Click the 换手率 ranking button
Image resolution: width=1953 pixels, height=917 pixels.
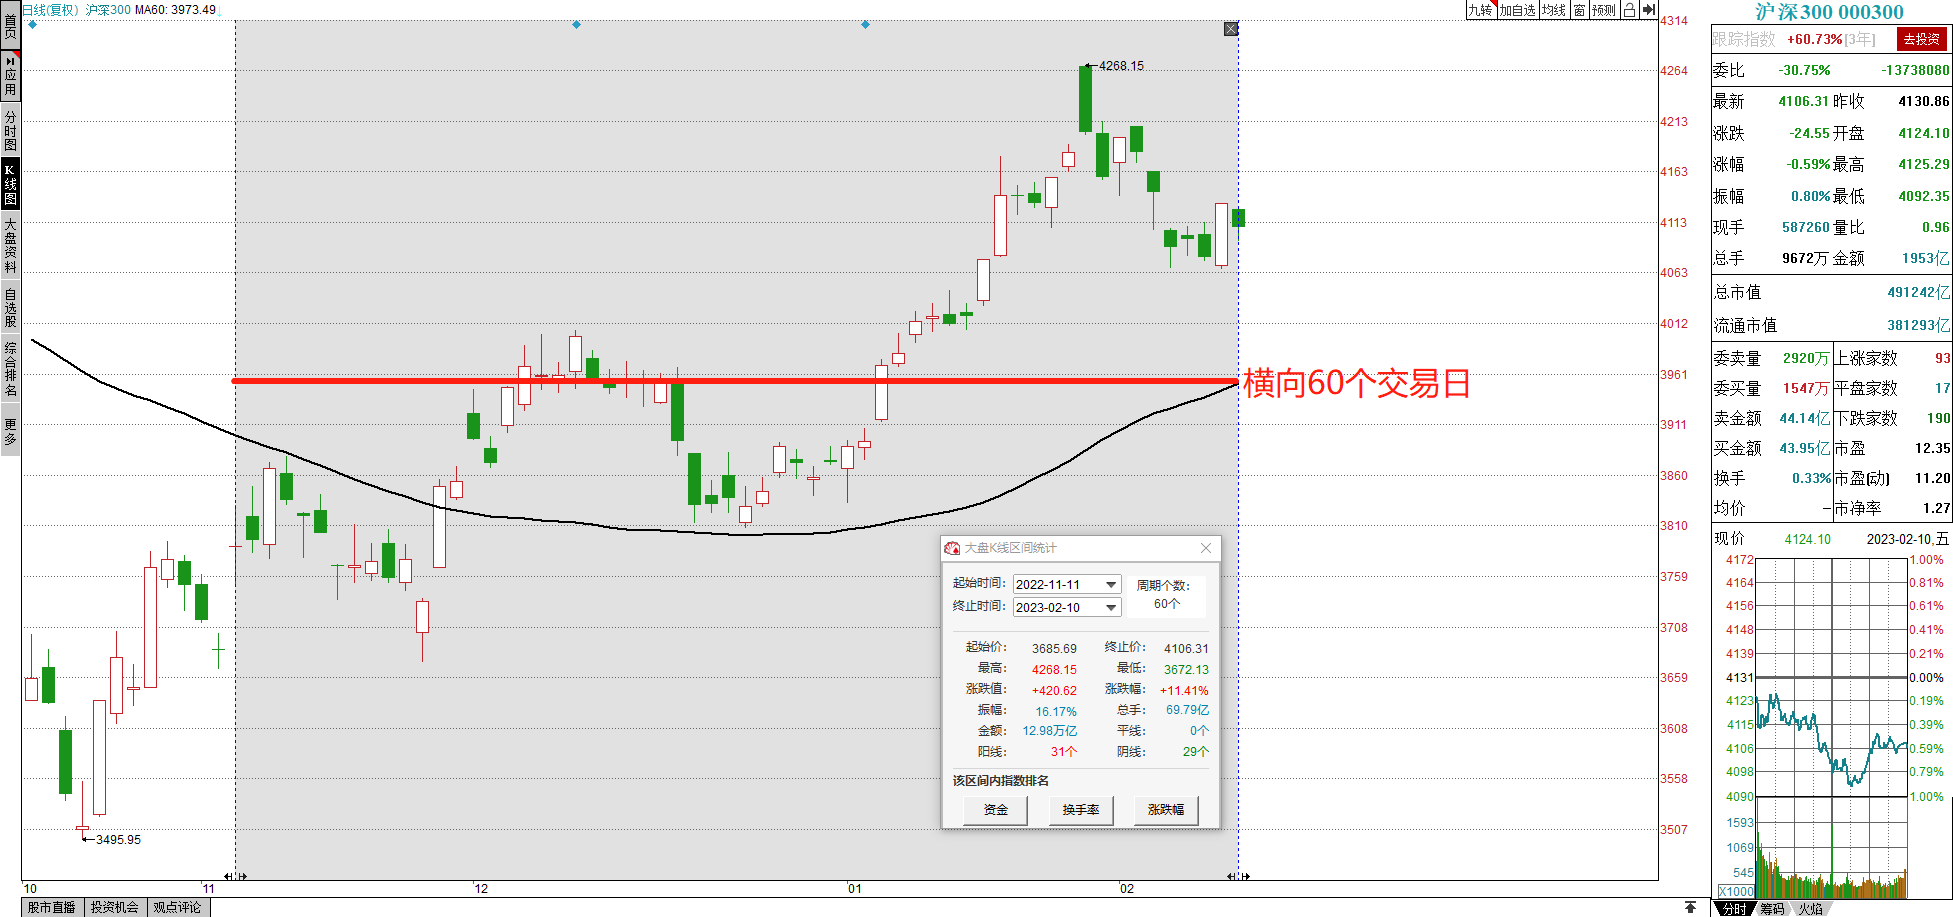pos(1080,810)
